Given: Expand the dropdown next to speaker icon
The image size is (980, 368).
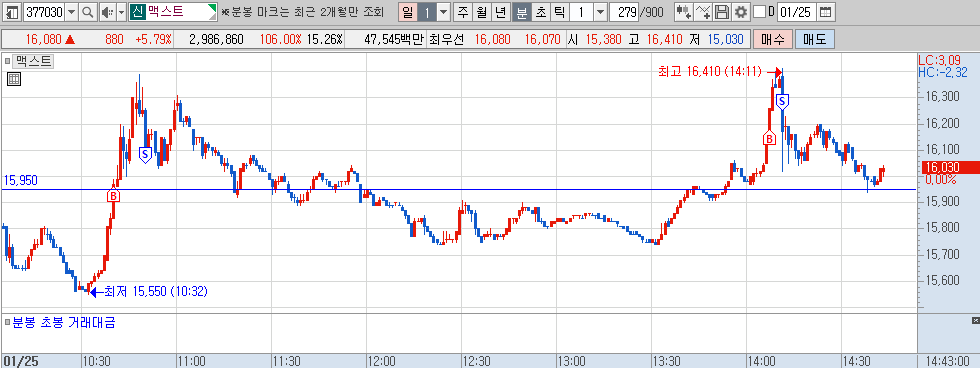Looking at the screenshot, I should [121, 11].
